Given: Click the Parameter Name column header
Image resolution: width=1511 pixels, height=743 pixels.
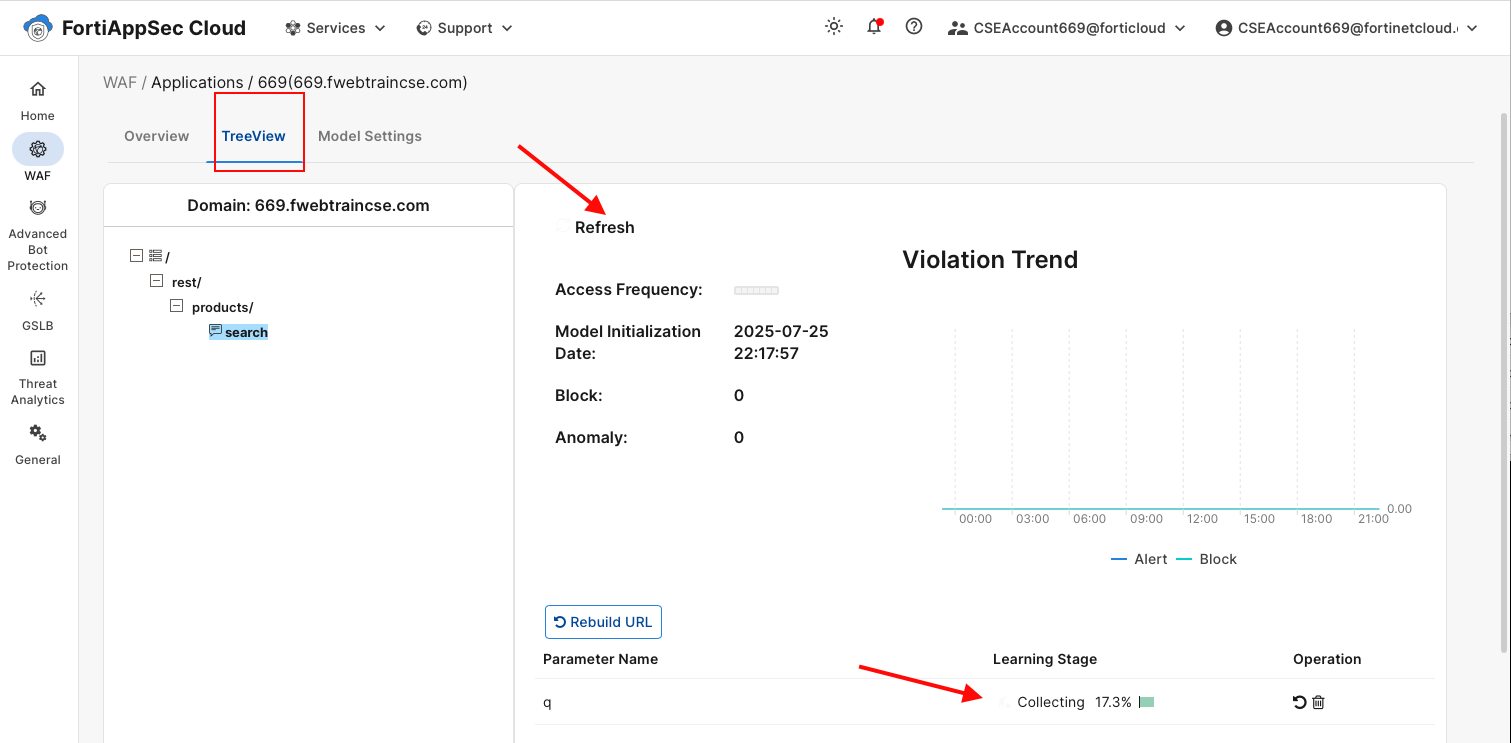Looking at the screenshot, I should pos(600,659).
